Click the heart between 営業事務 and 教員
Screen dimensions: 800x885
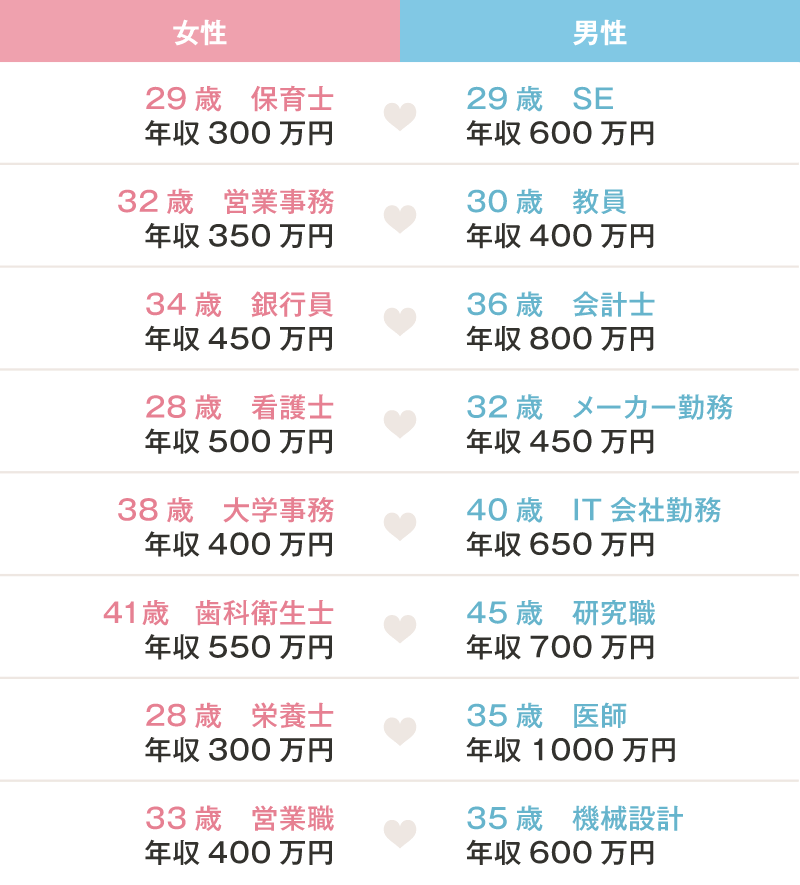coord(399,219)
